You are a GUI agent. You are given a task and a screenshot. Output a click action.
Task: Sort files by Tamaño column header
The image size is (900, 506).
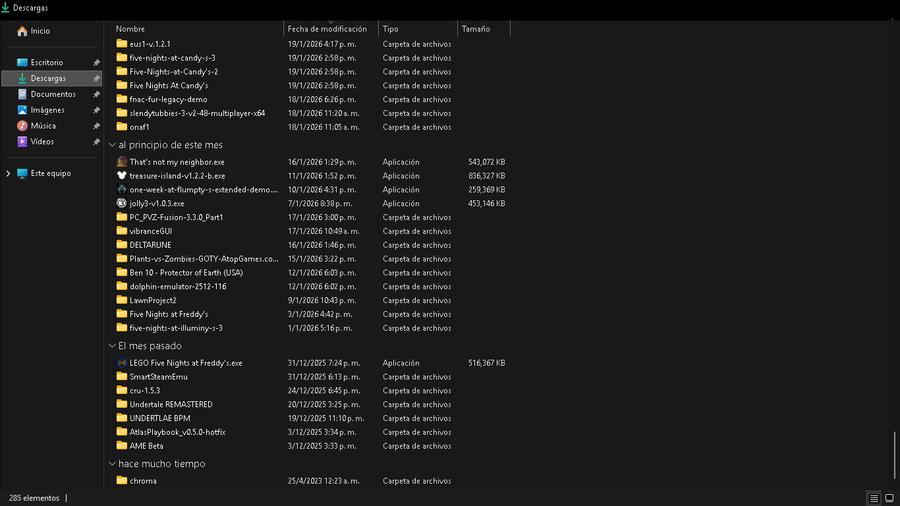click(x=476, y=29)
